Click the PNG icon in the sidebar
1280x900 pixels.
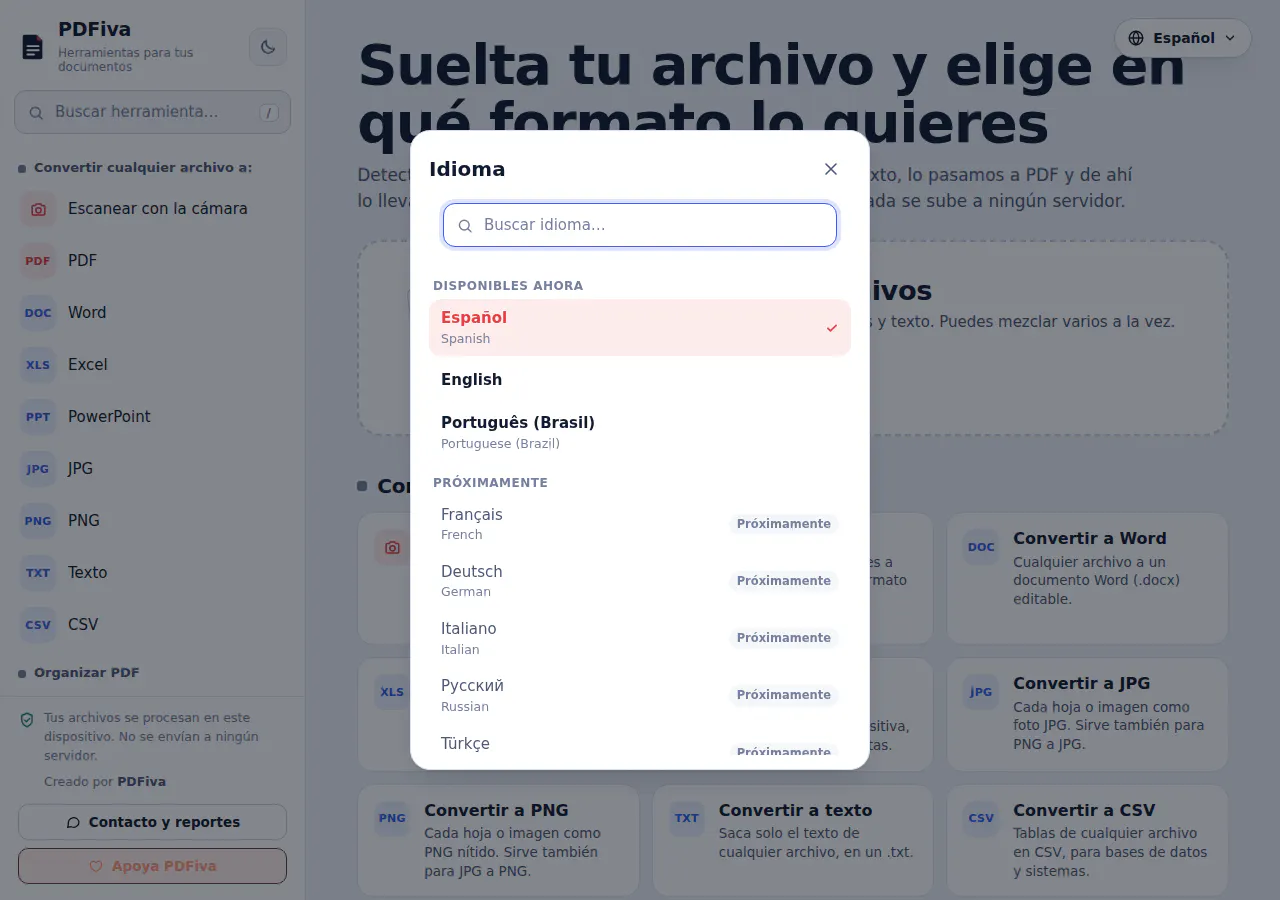pyautogui.click(x=38, y=521)
